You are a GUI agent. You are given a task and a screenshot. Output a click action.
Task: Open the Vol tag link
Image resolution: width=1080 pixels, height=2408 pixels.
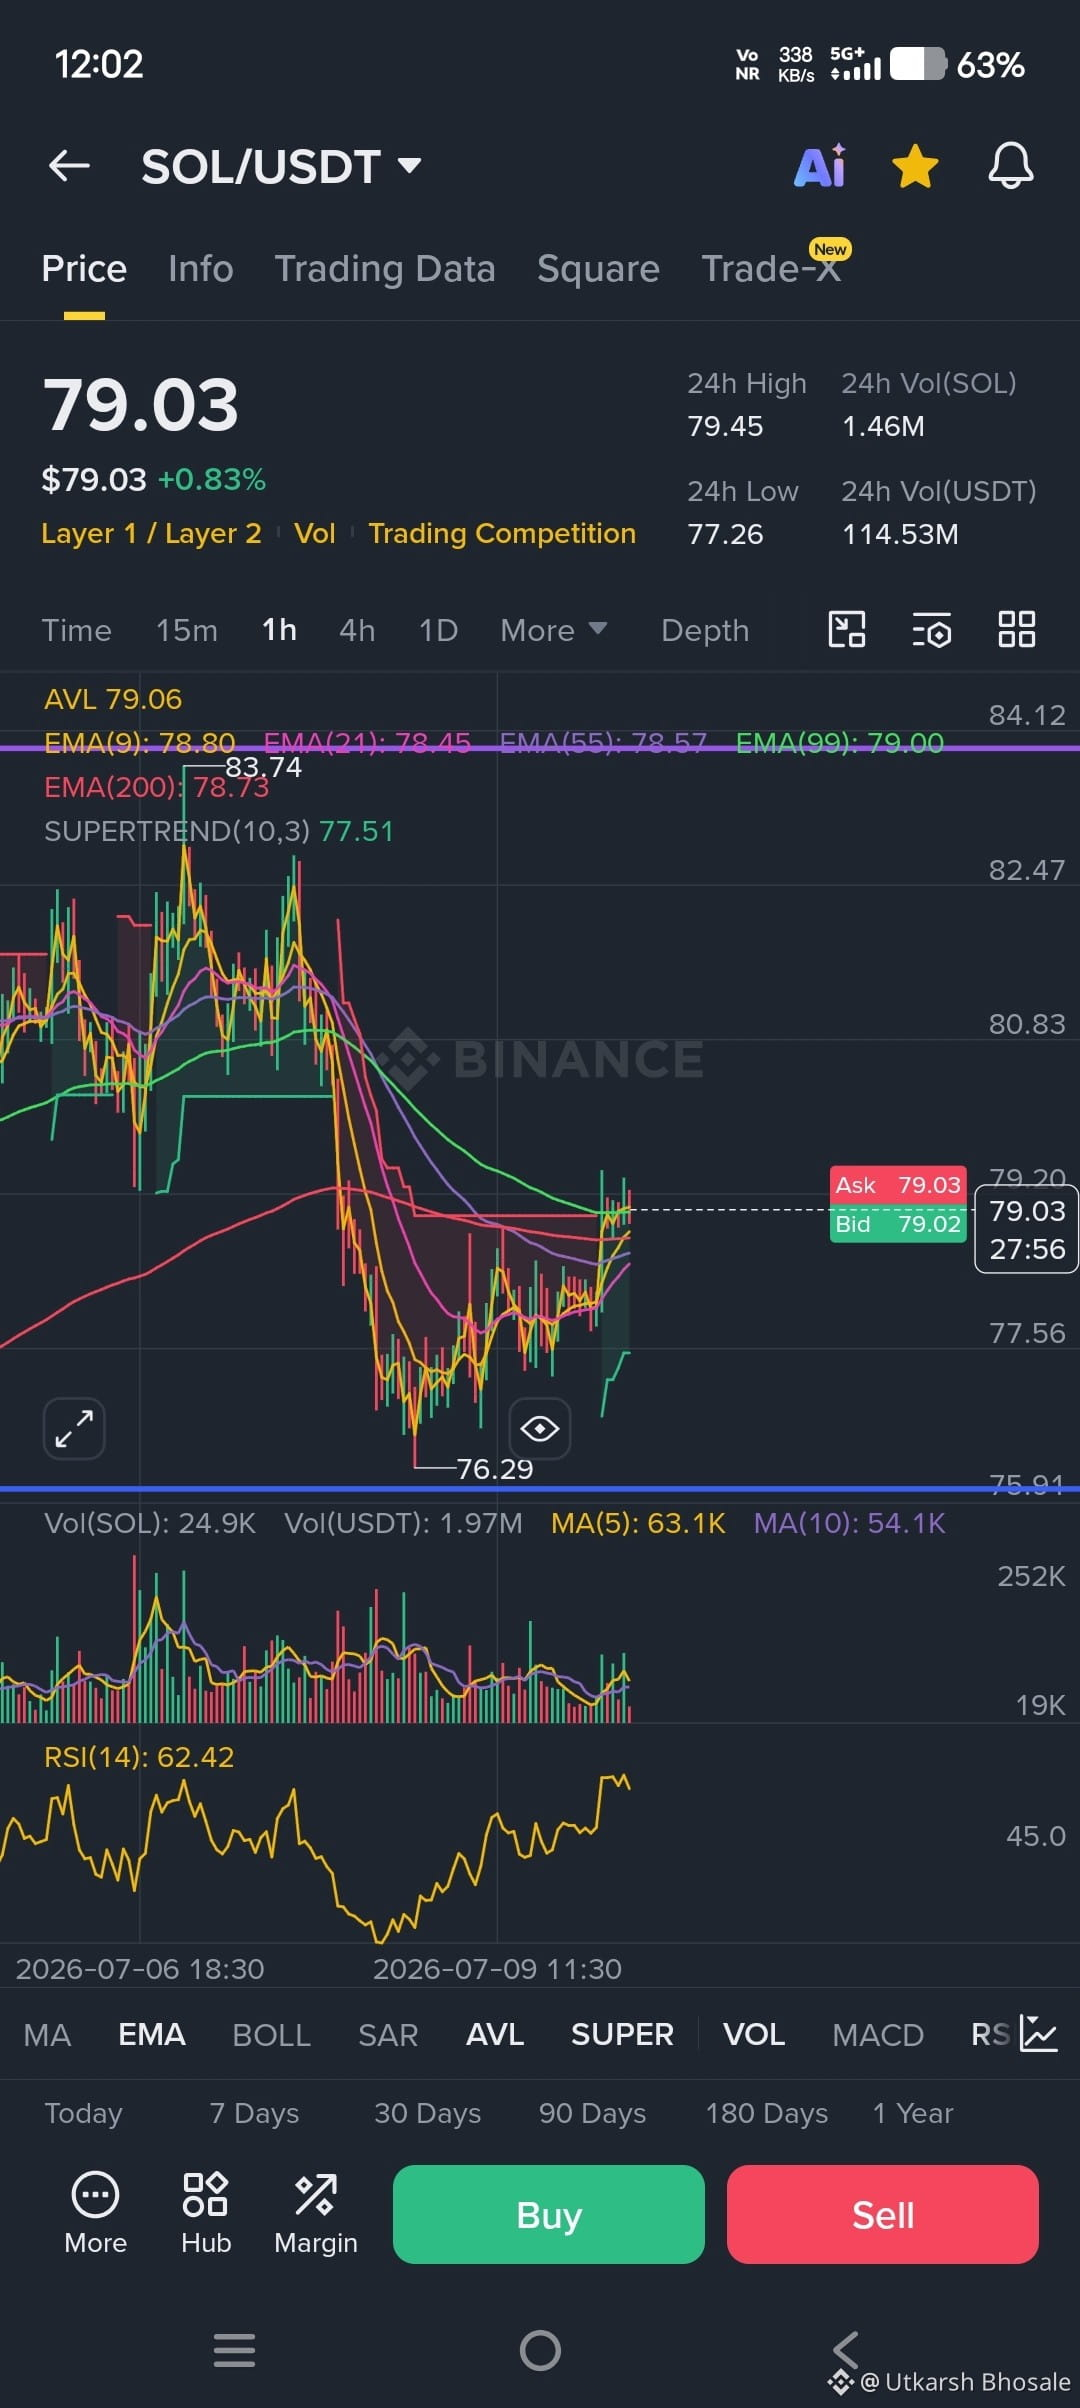(x=315, y=533)
